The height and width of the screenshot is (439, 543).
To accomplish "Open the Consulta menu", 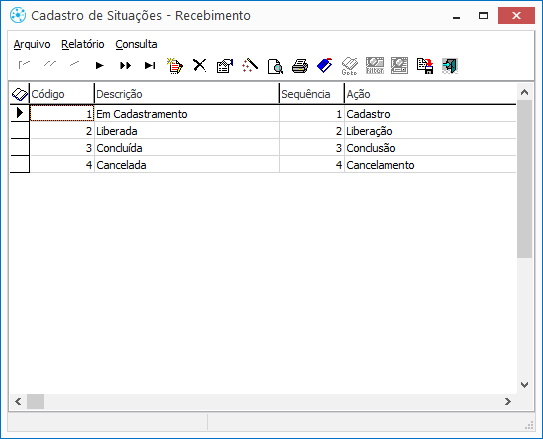I will (x=136, y=44).
